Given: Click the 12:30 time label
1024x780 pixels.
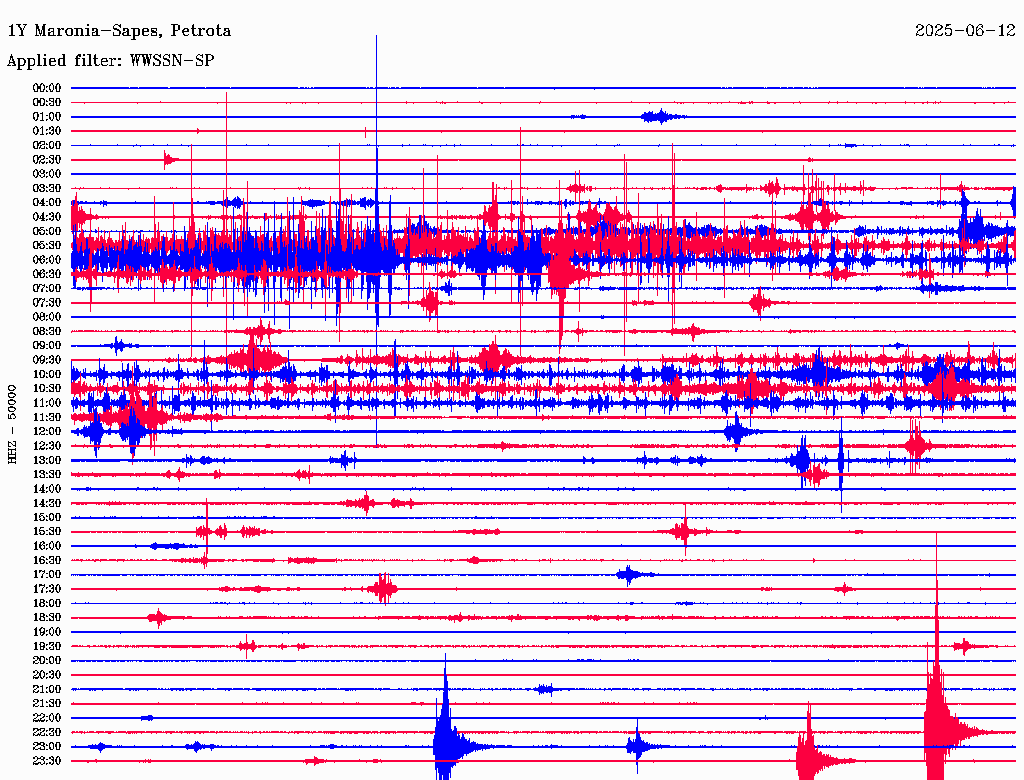Looking at the screenshot, I should [47, 446].
